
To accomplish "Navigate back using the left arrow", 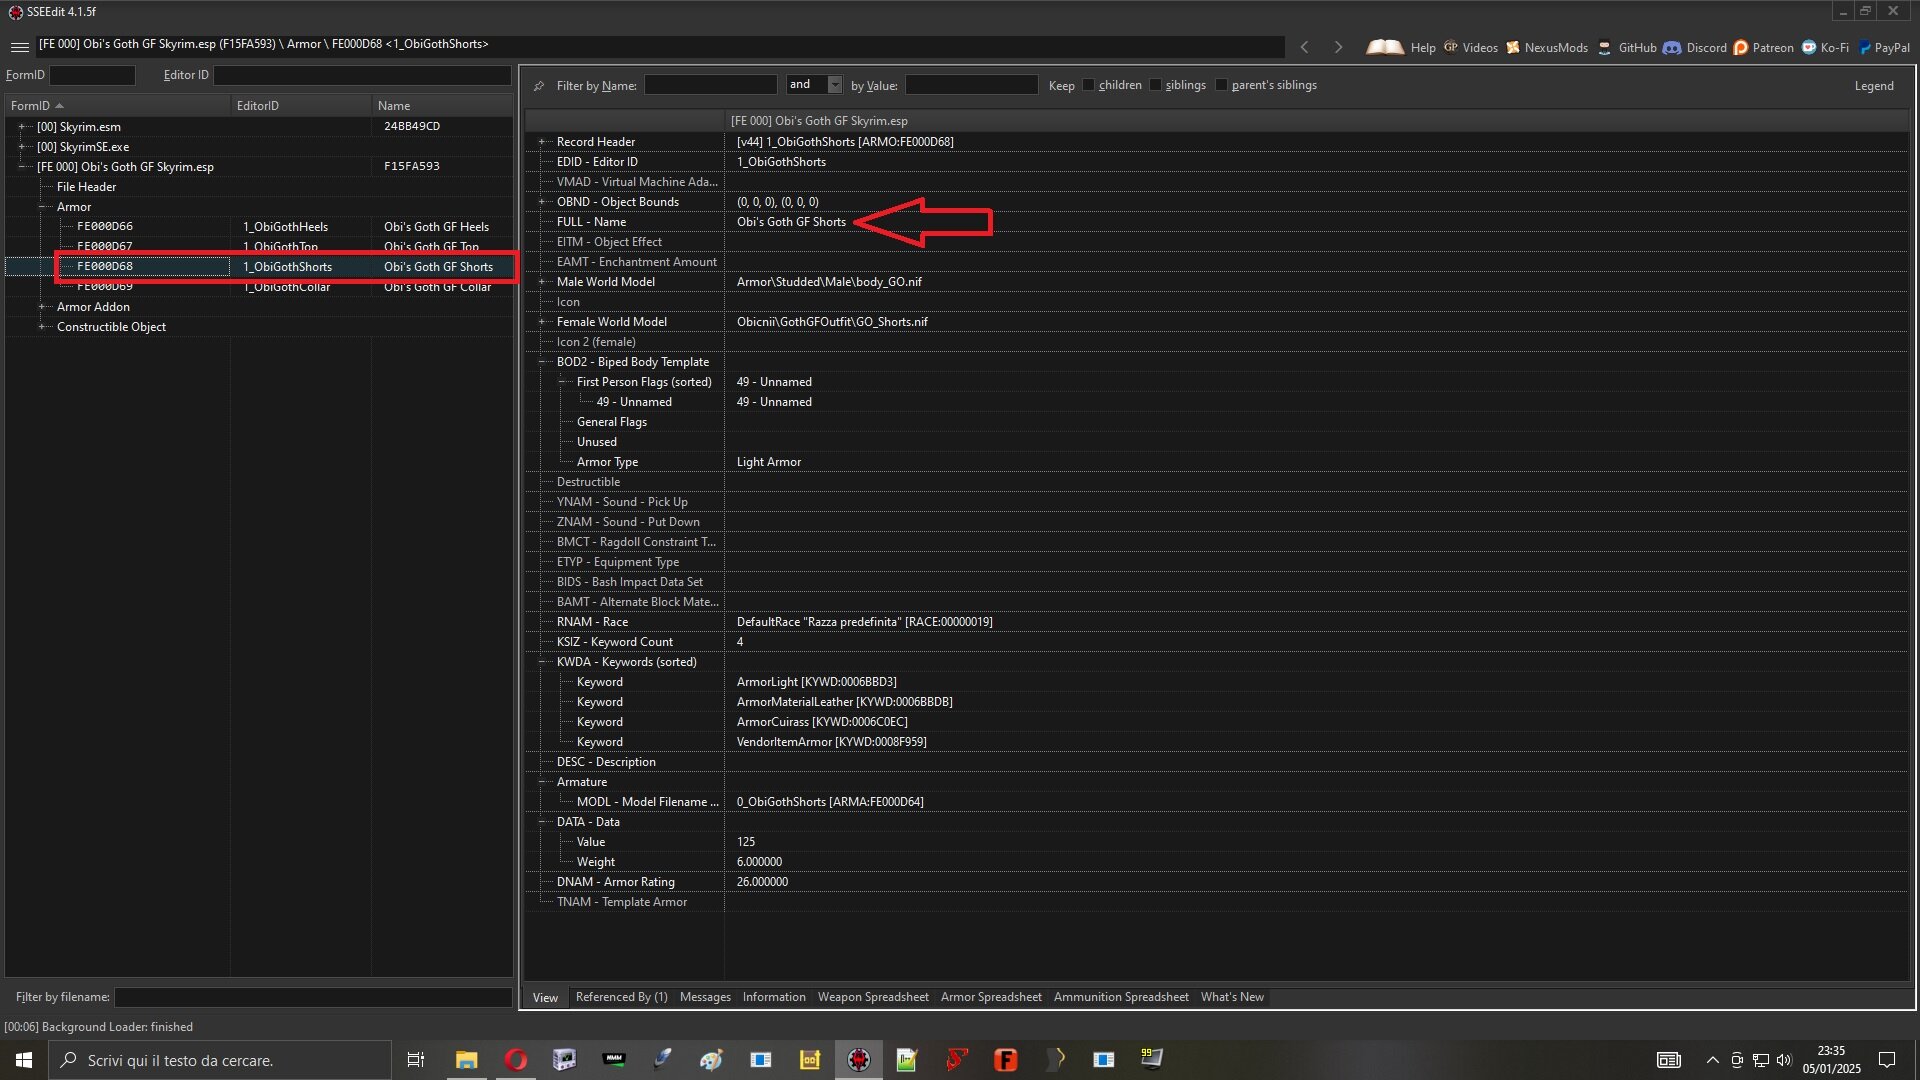I will [1304, 46].
